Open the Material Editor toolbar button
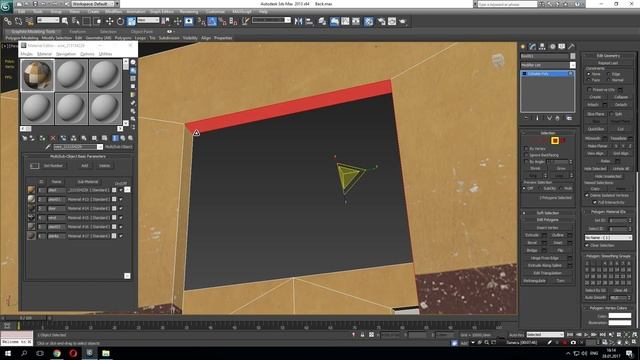This screenshot has width=640, height=360. point(369,21)
